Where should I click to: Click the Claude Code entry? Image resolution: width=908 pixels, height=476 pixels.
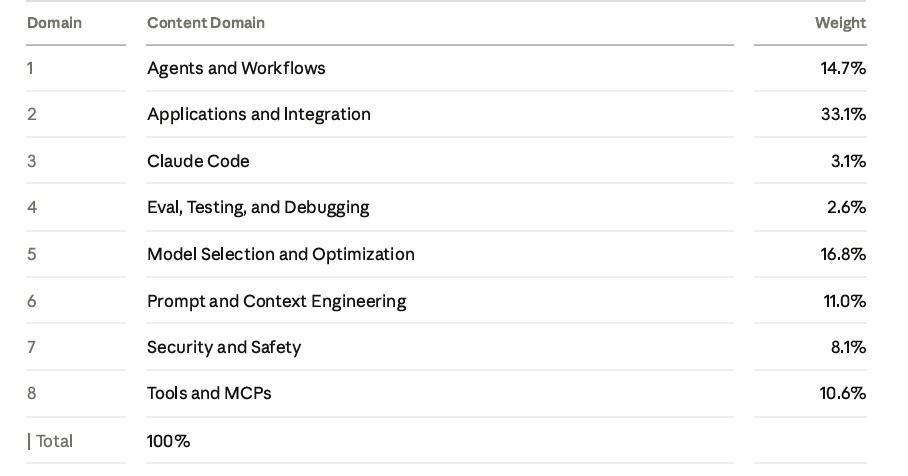pyautogui.click(x=198, y=161)
